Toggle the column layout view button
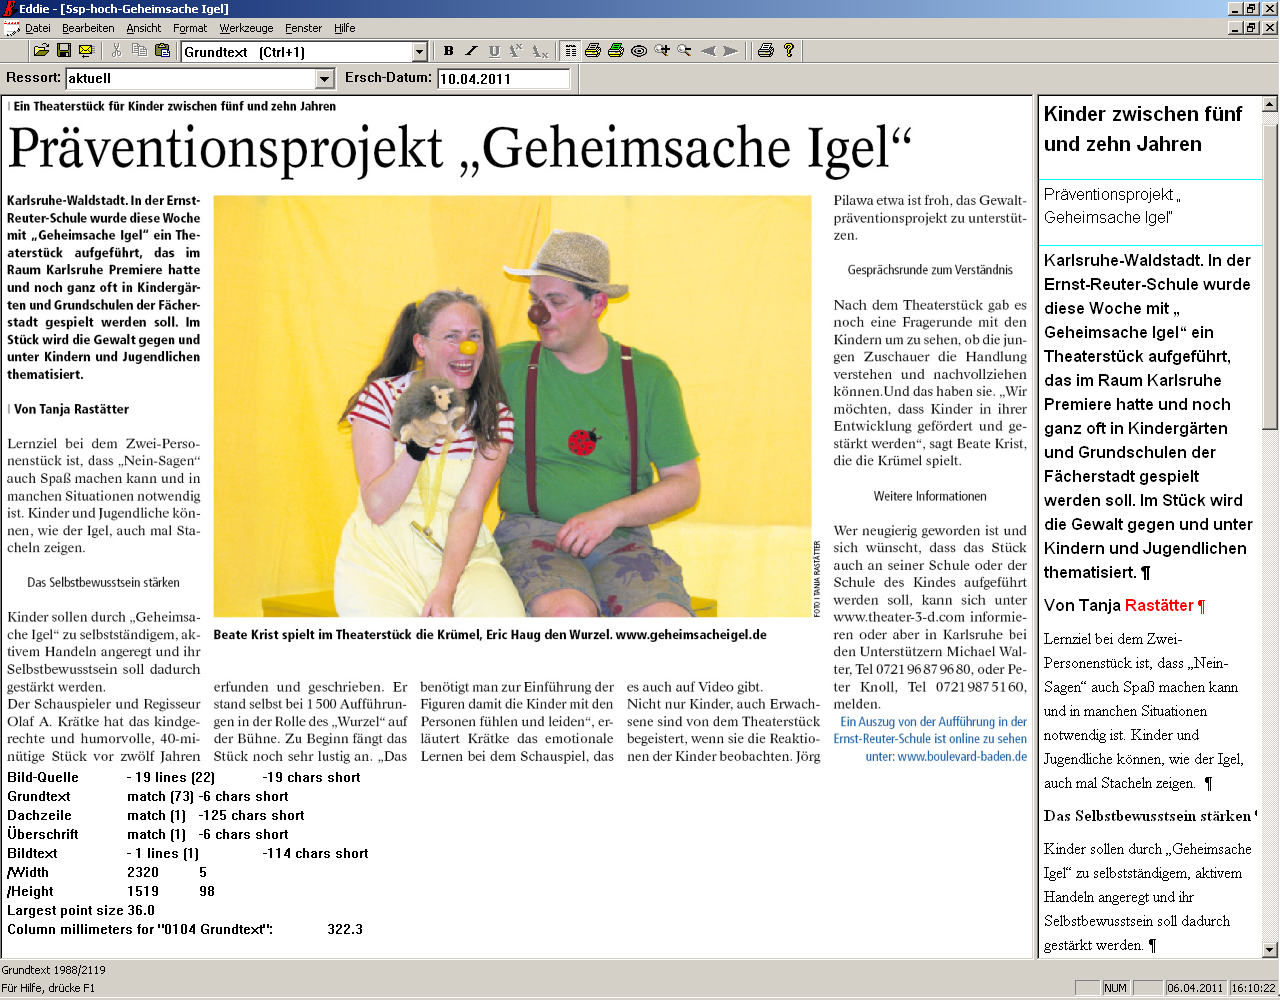The width and height of the screenshot is (1280, 1000). click(x=570, y=50)
